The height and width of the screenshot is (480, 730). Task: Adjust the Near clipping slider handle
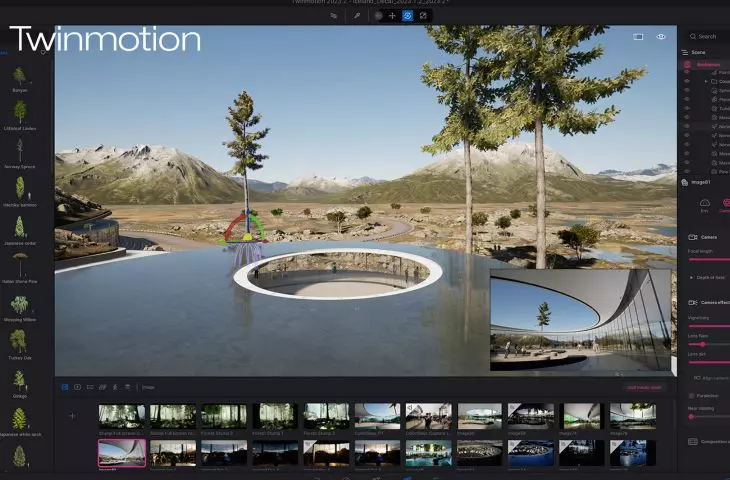pyautogui.click(x=691, y=417)
